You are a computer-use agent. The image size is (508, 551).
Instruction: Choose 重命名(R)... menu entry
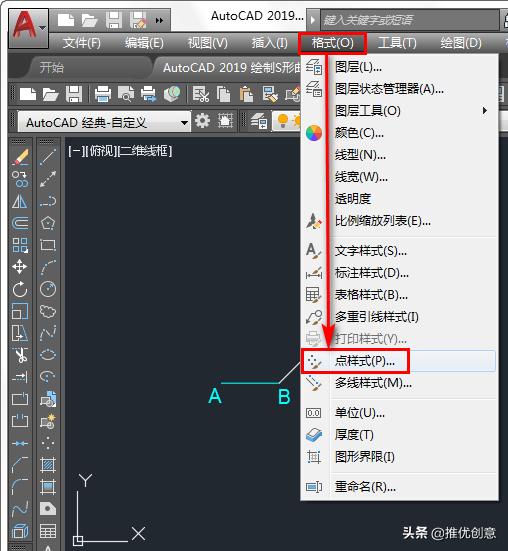(x=400, y=487)
